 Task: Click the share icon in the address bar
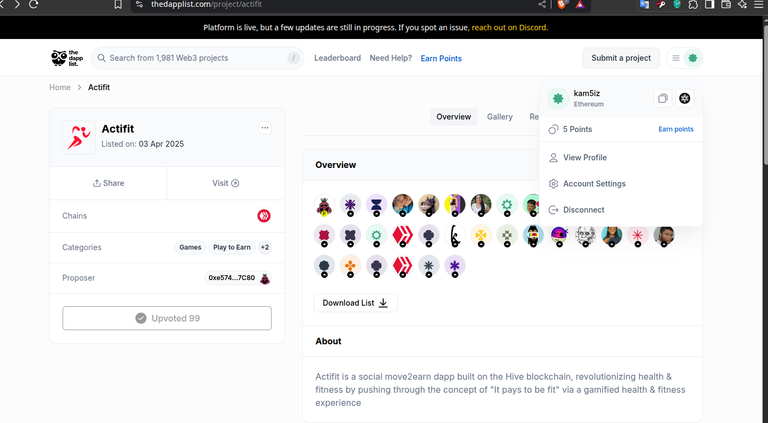[542, 4]
